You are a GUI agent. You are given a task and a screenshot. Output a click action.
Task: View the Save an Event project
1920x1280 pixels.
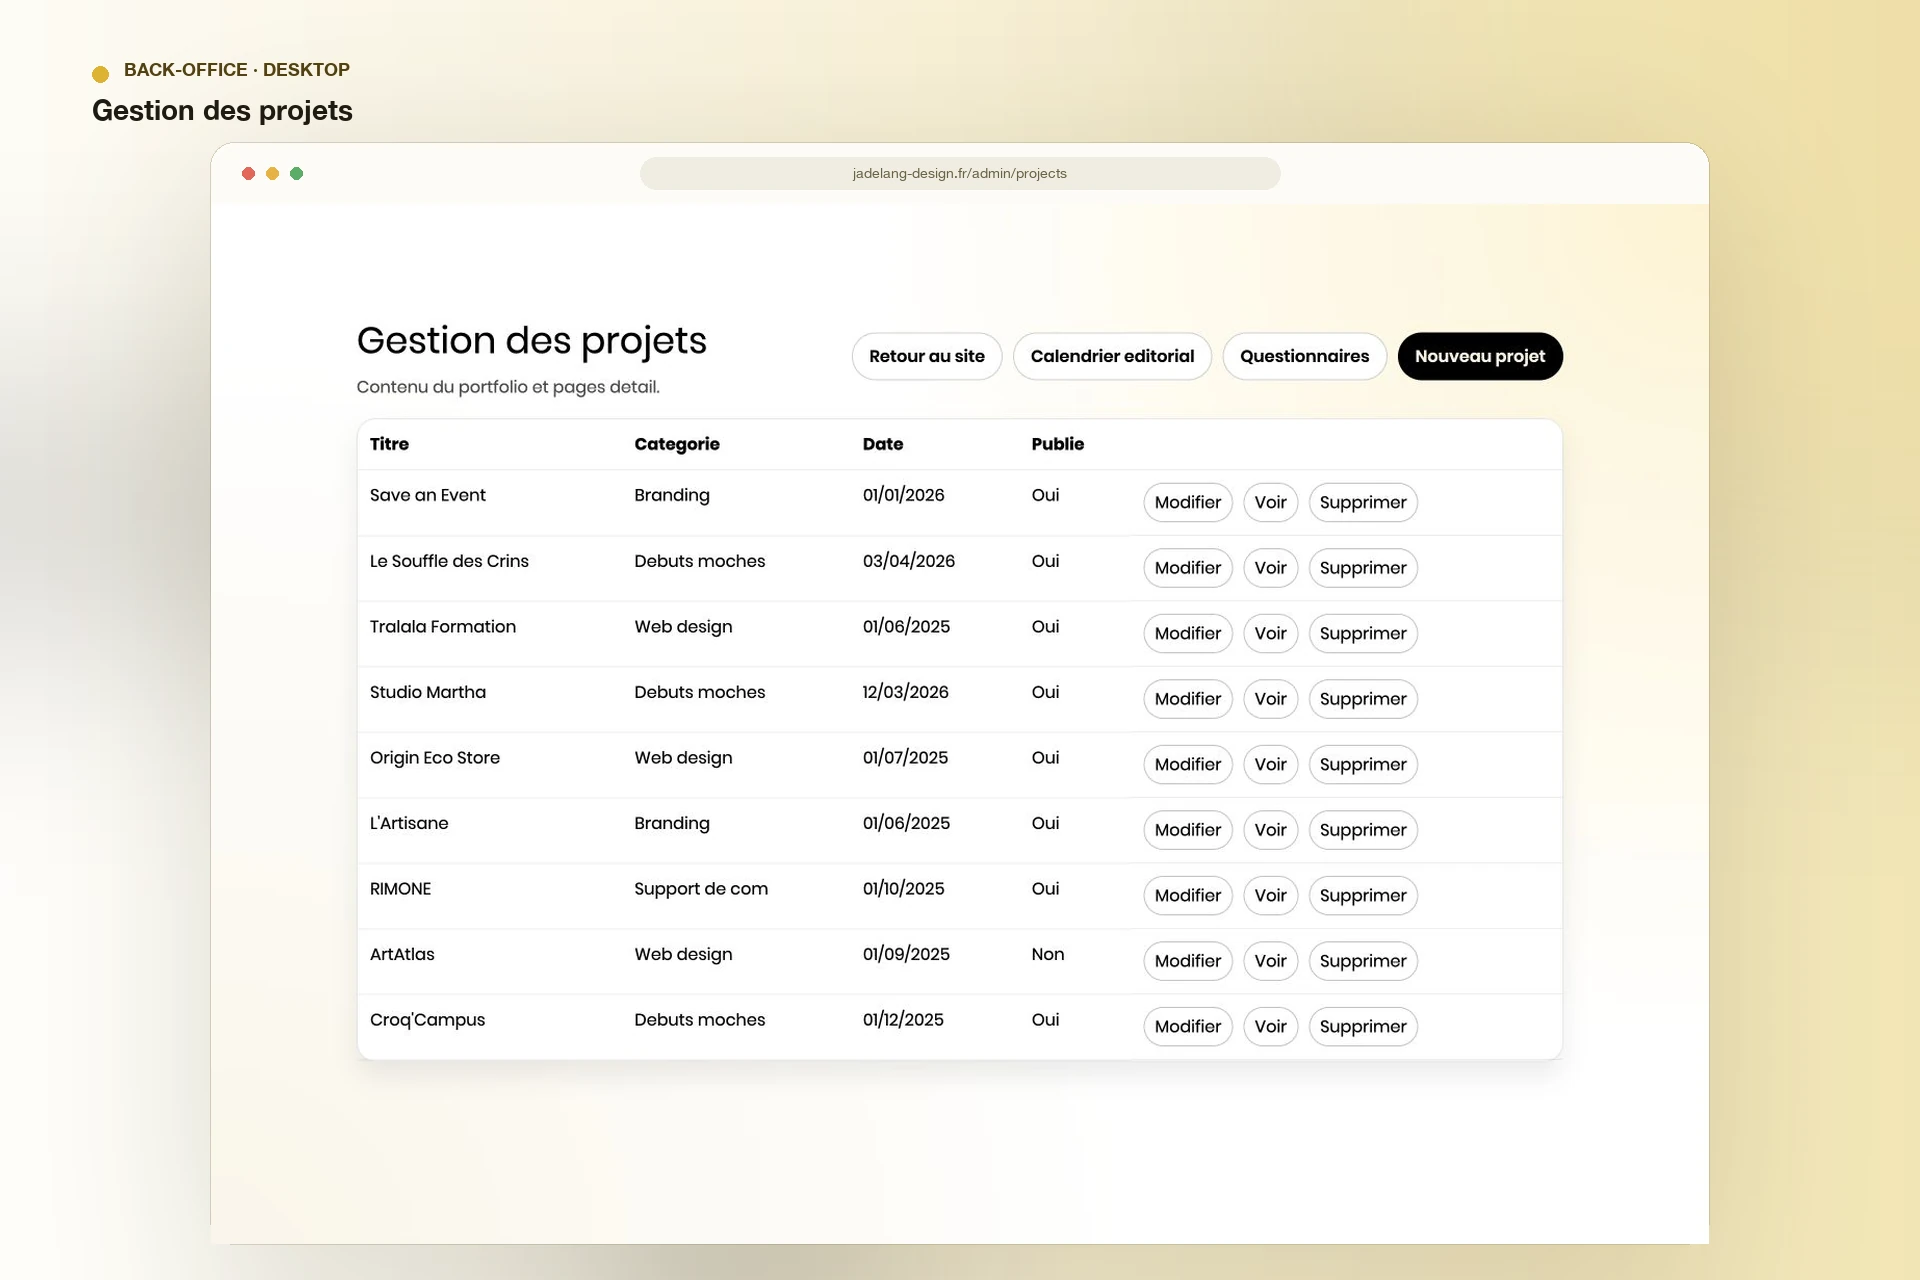(x=1270, y=502)
